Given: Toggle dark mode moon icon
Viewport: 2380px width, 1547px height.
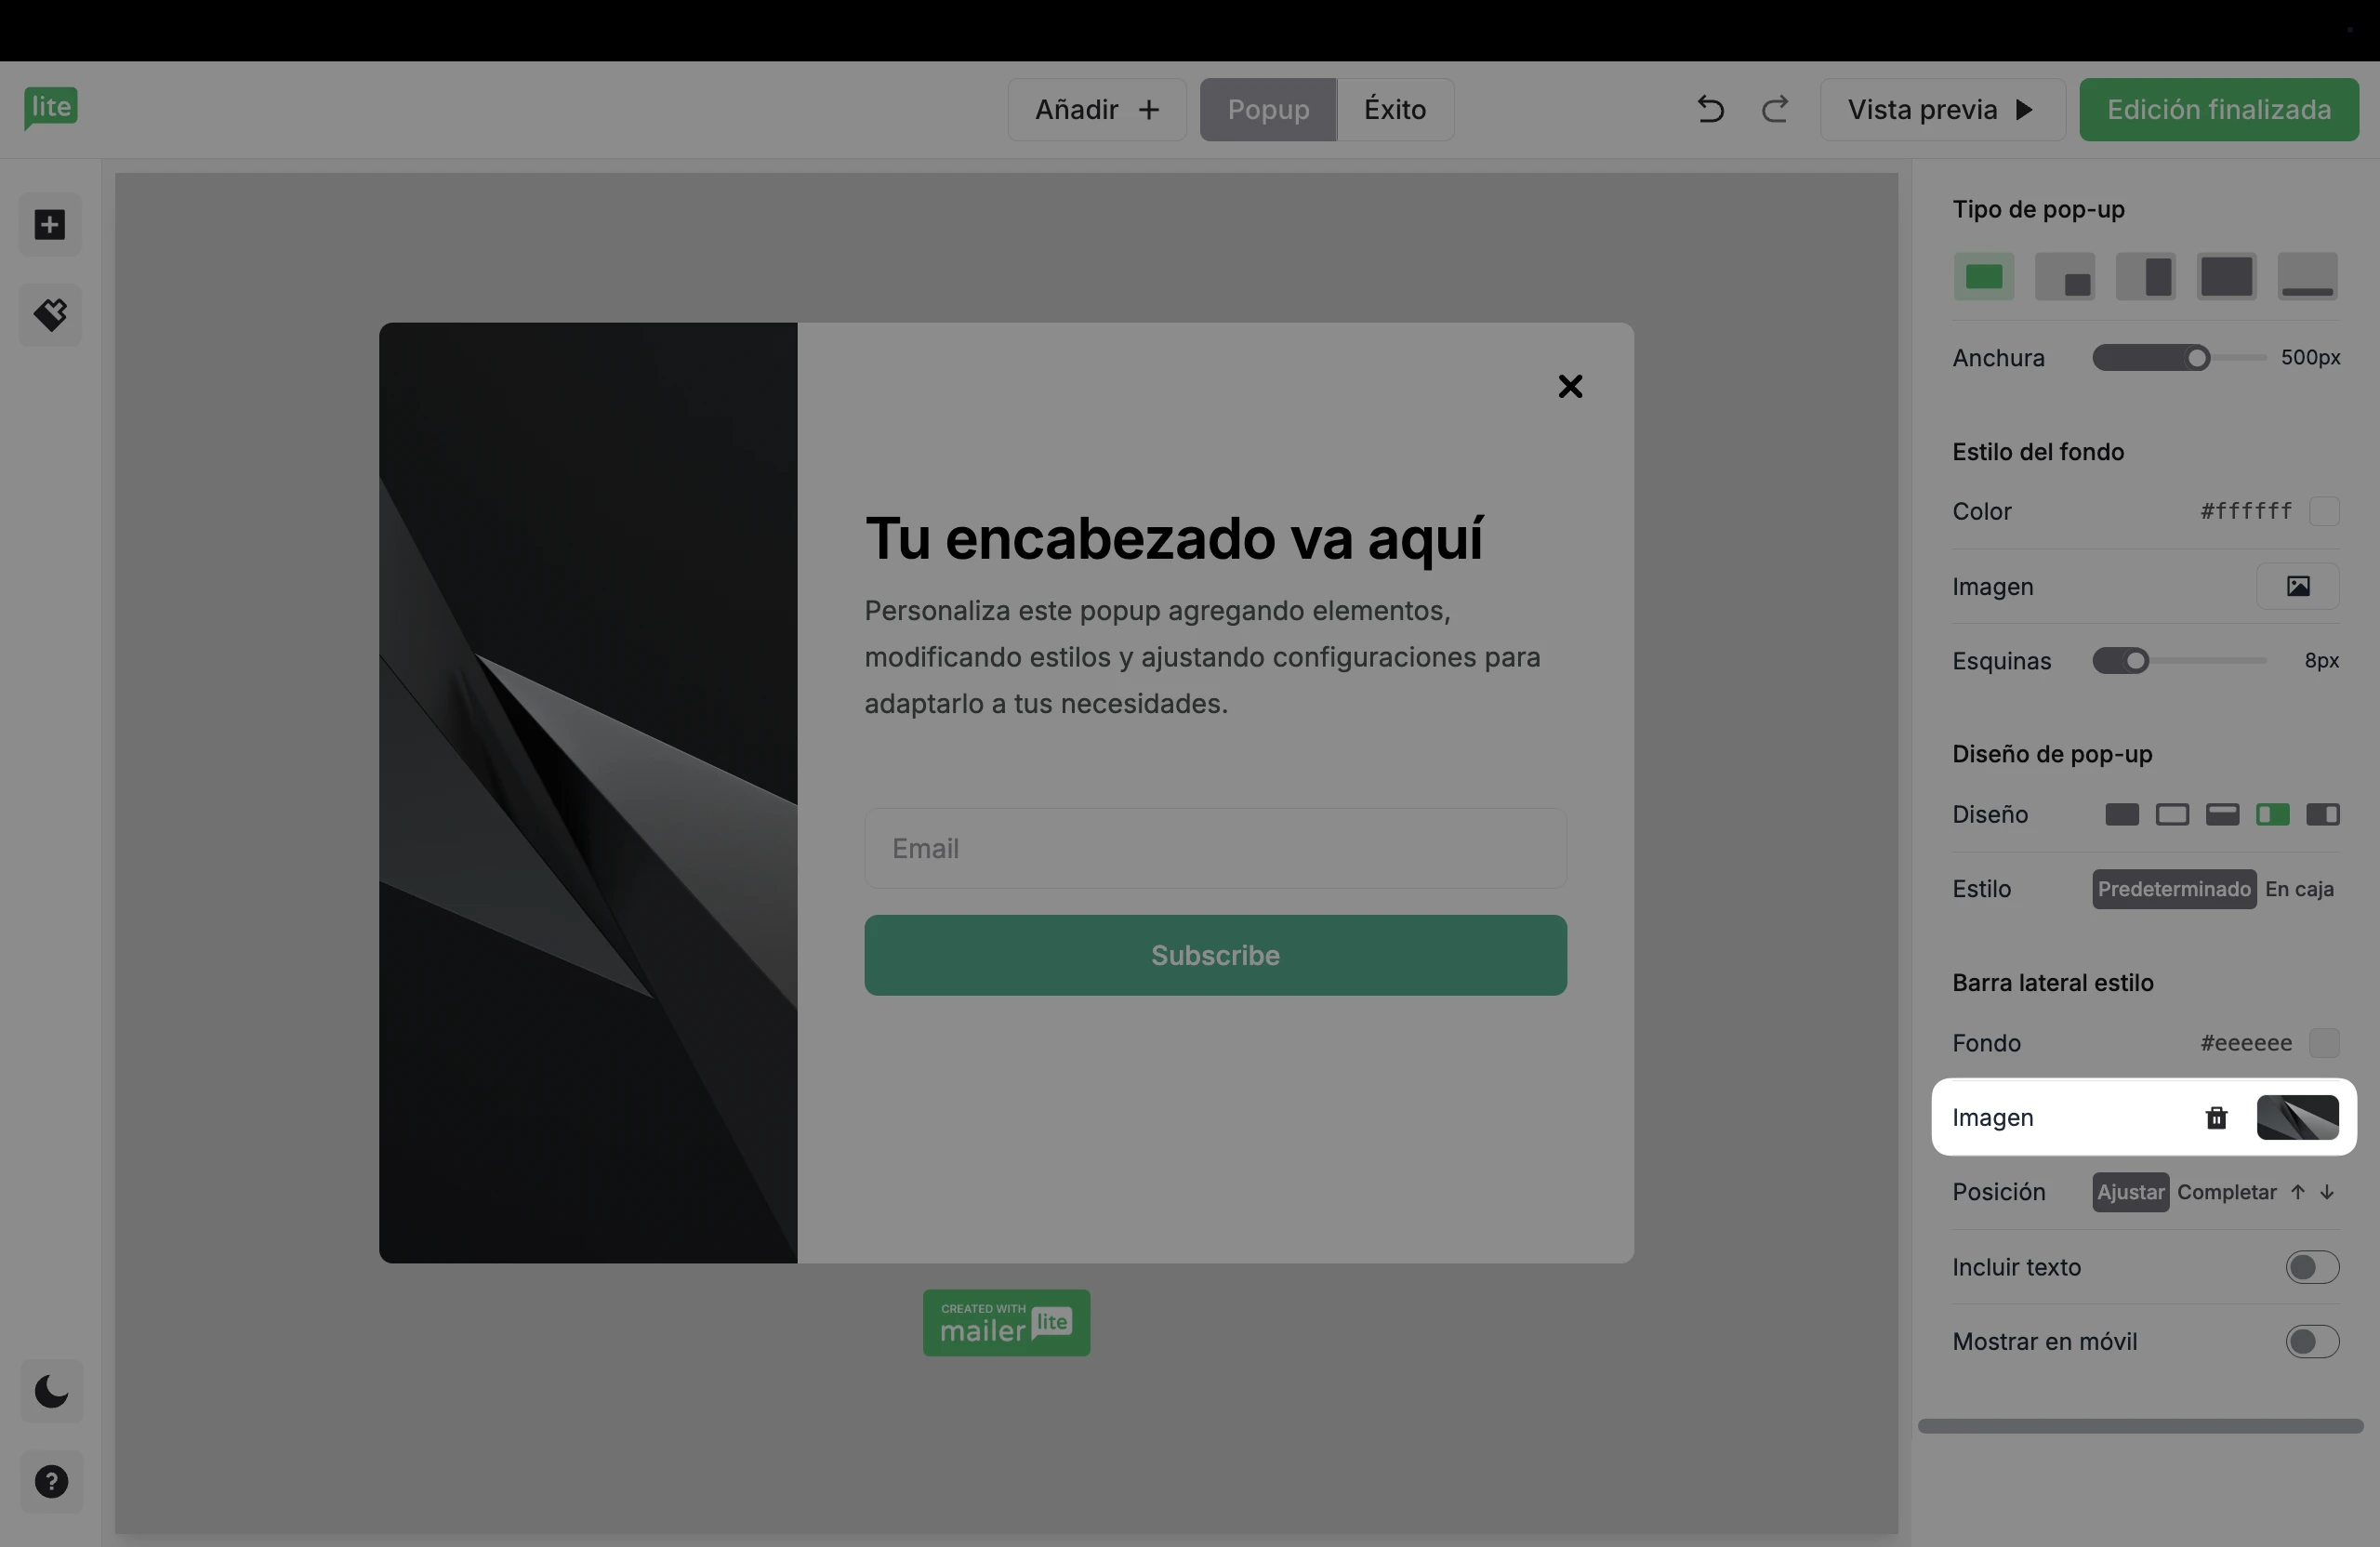Looking at the screenshot, I should [x=51, y=1391].
